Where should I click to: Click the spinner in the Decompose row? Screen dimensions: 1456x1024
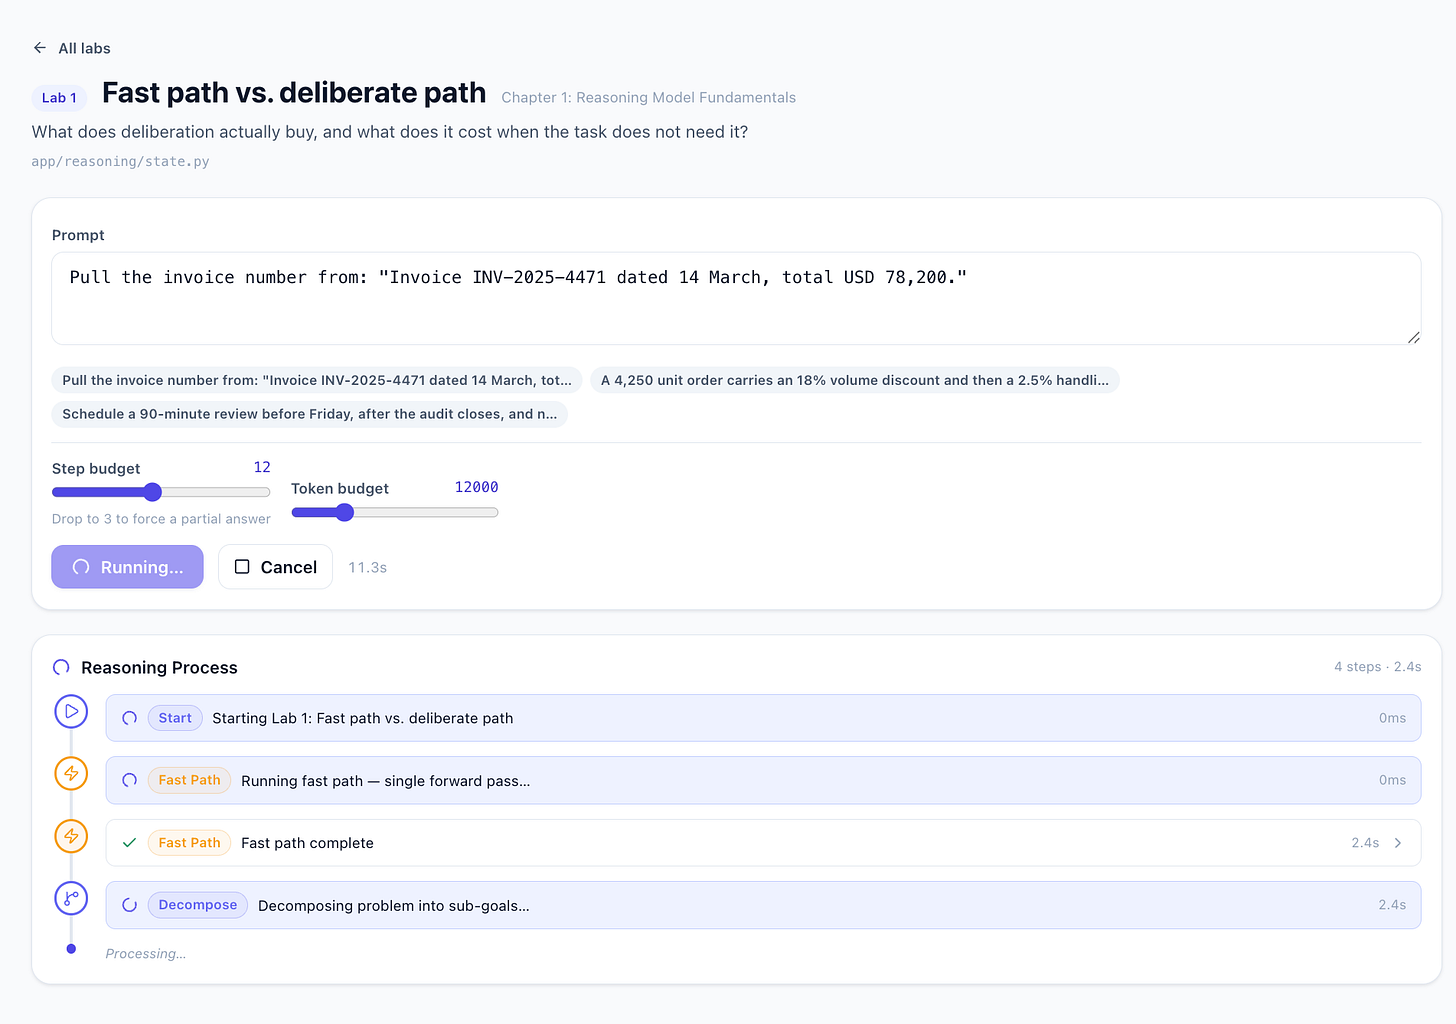tap(129, 905)
